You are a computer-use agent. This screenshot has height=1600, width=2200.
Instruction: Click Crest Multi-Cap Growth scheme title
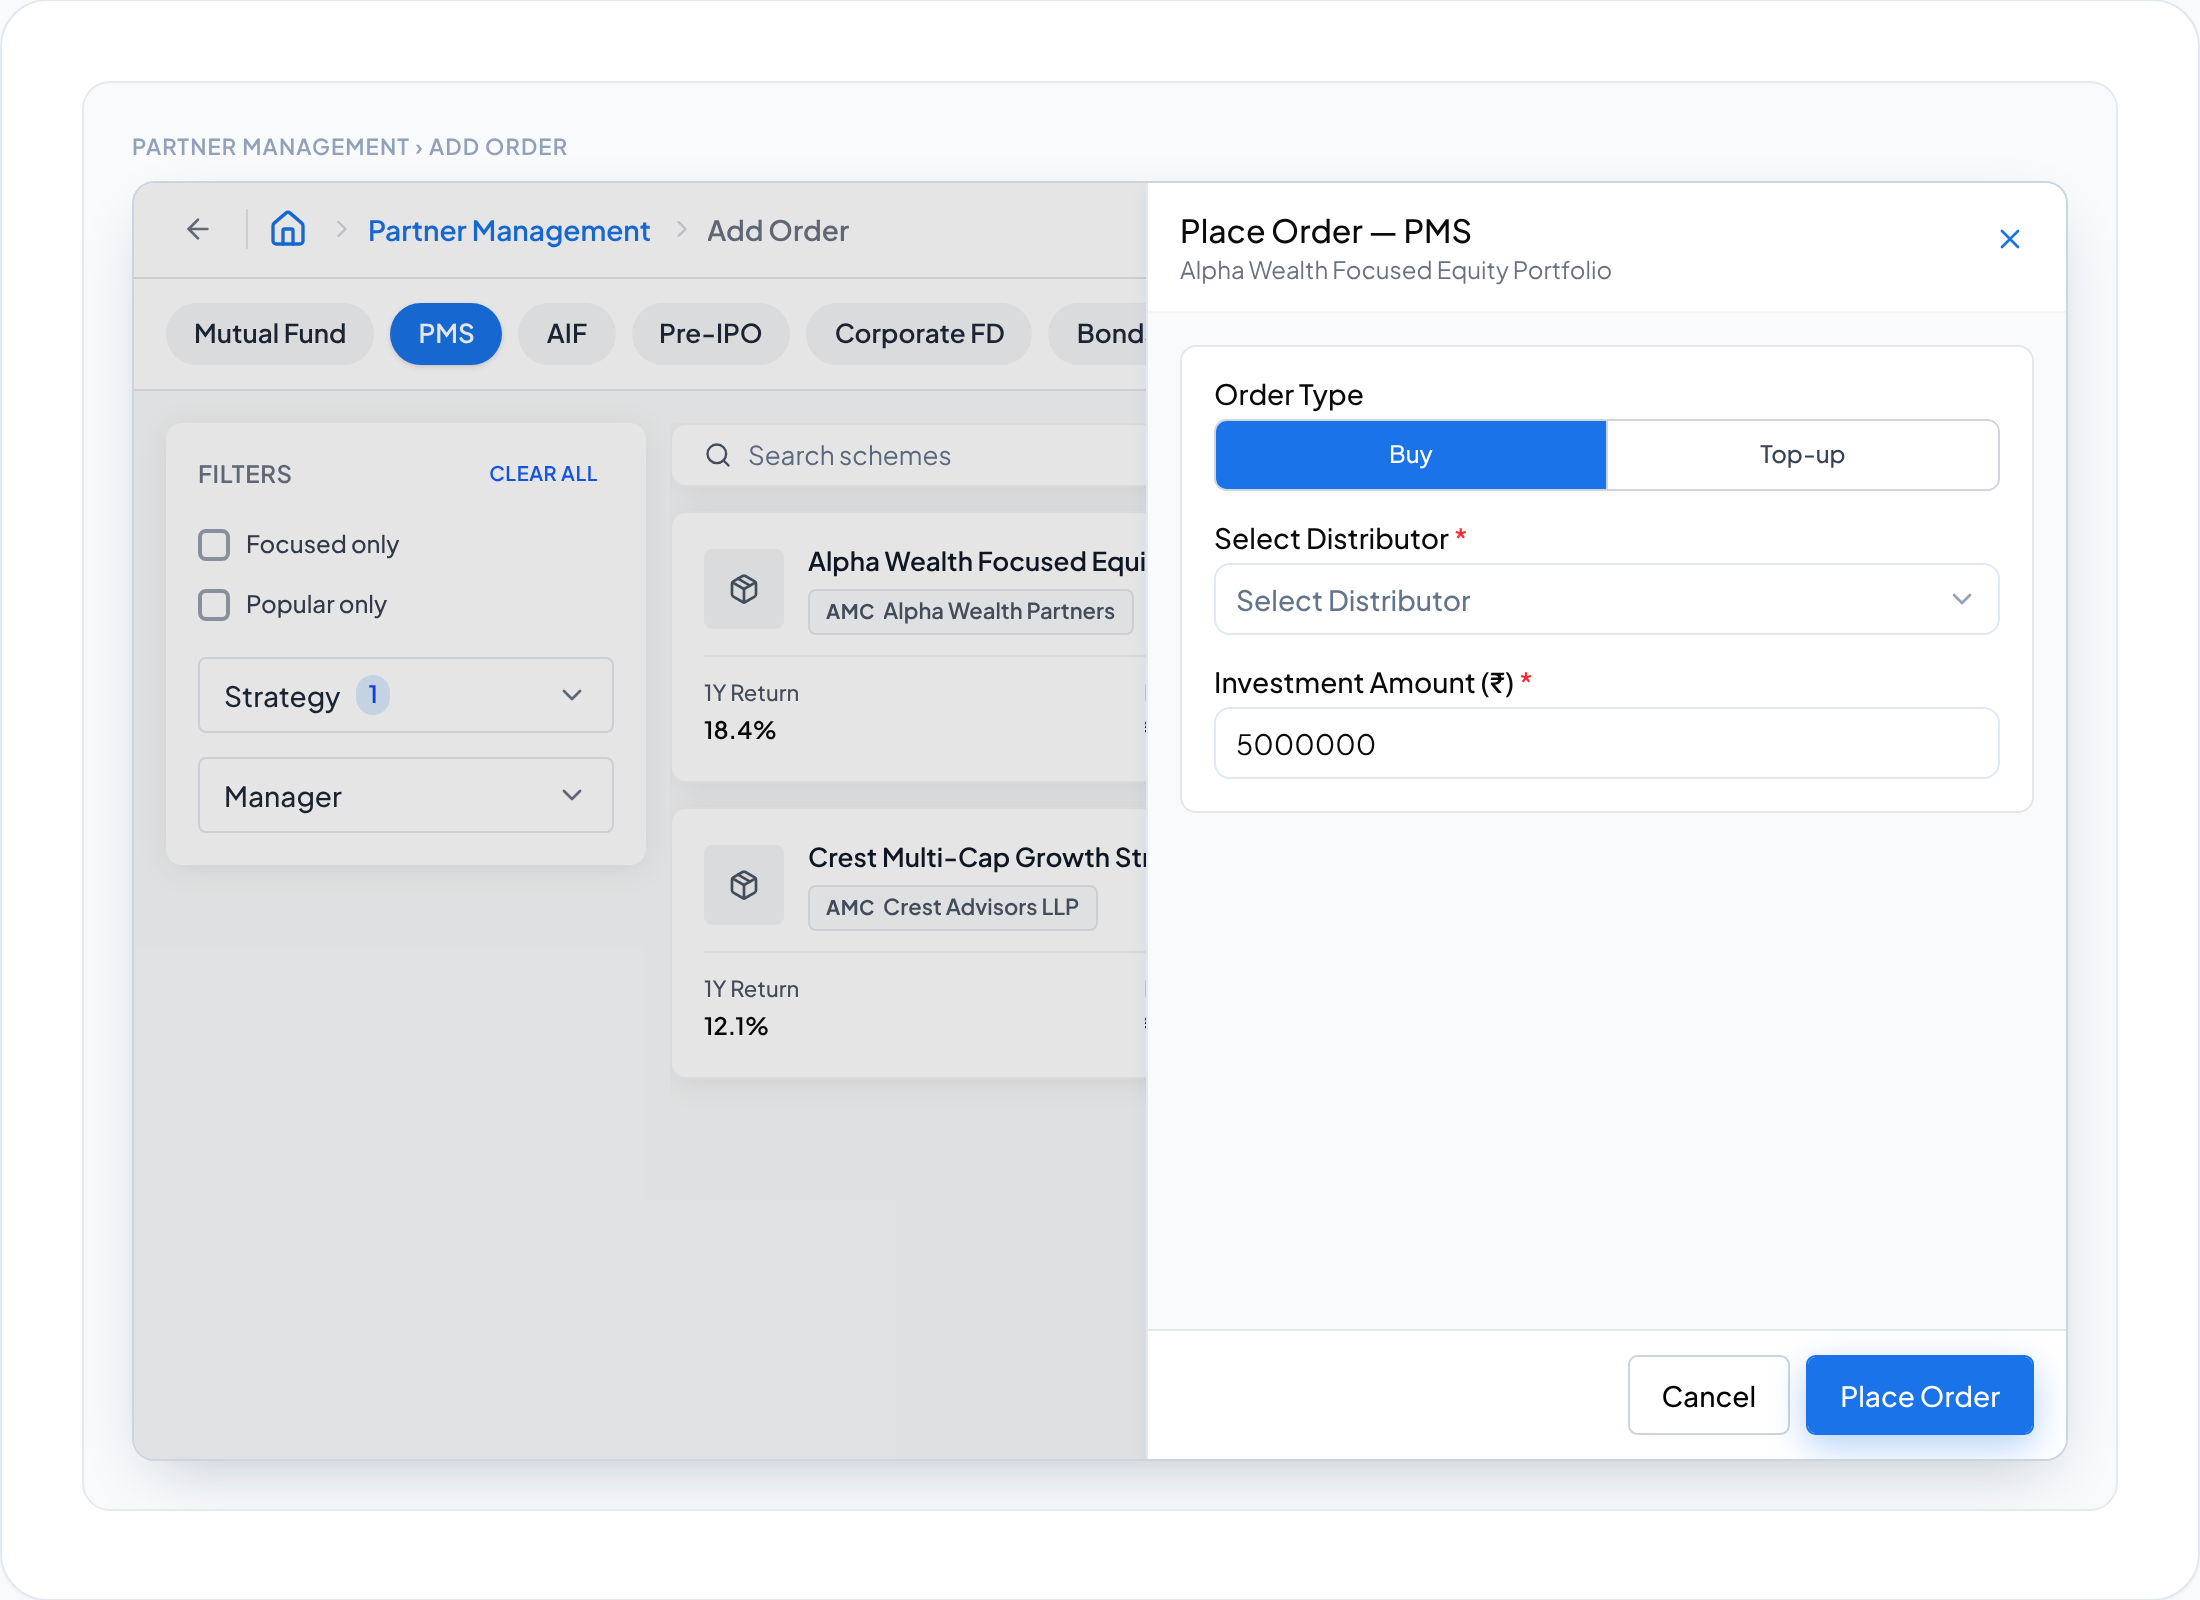(976, 858)
